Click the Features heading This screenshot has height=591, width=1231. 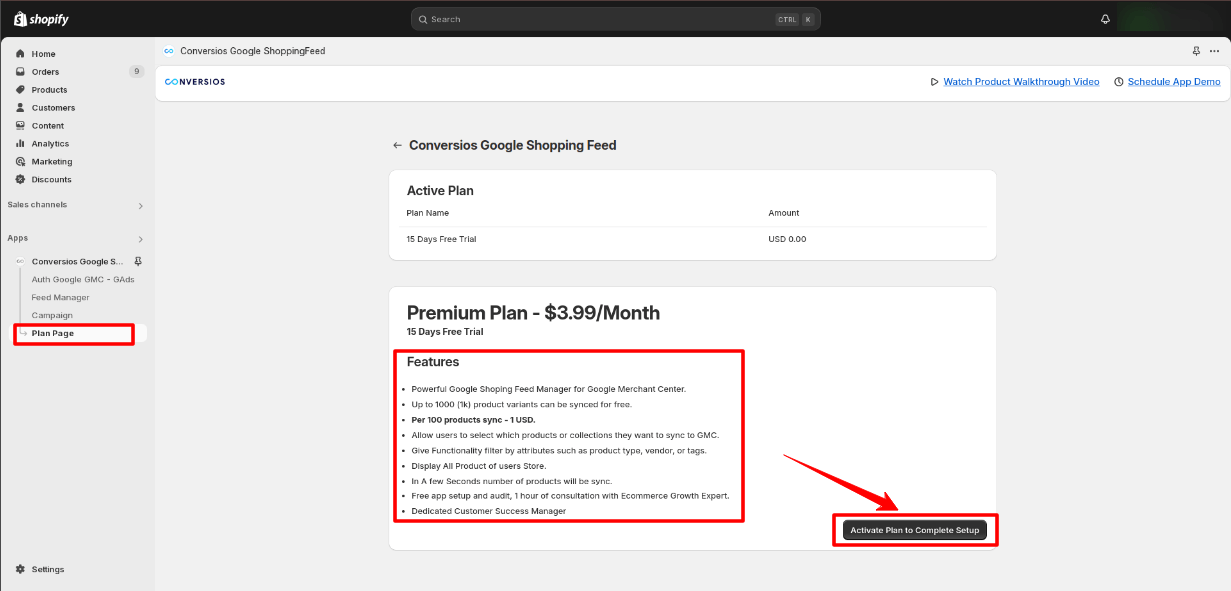433,362
